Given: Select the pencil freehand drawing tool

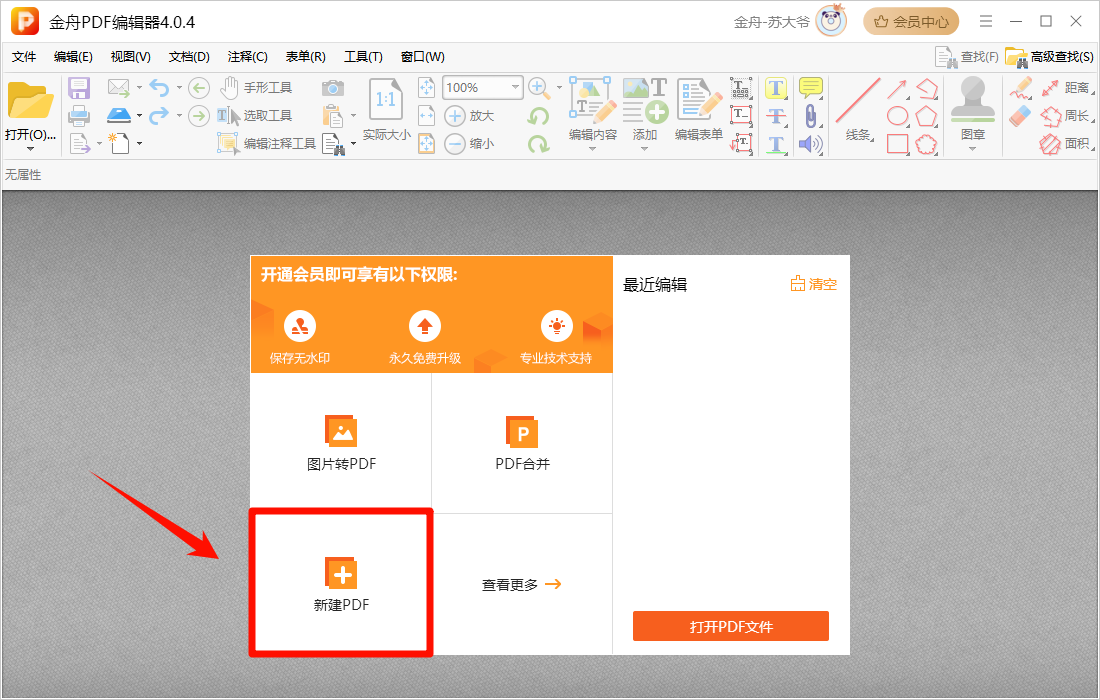Looking at the screenshot, I should [1021, 88].
